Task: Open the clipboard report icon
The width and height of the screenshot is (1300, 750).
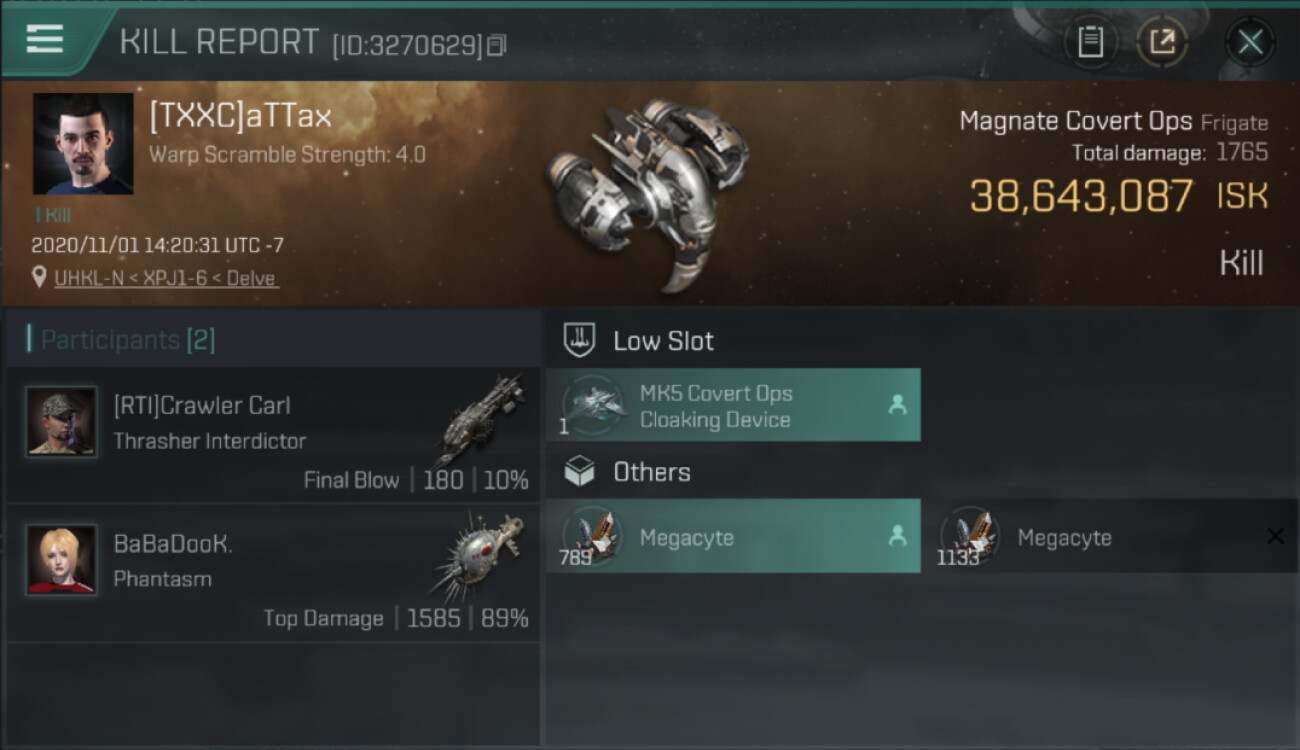Action: (x=1090, y=42)
